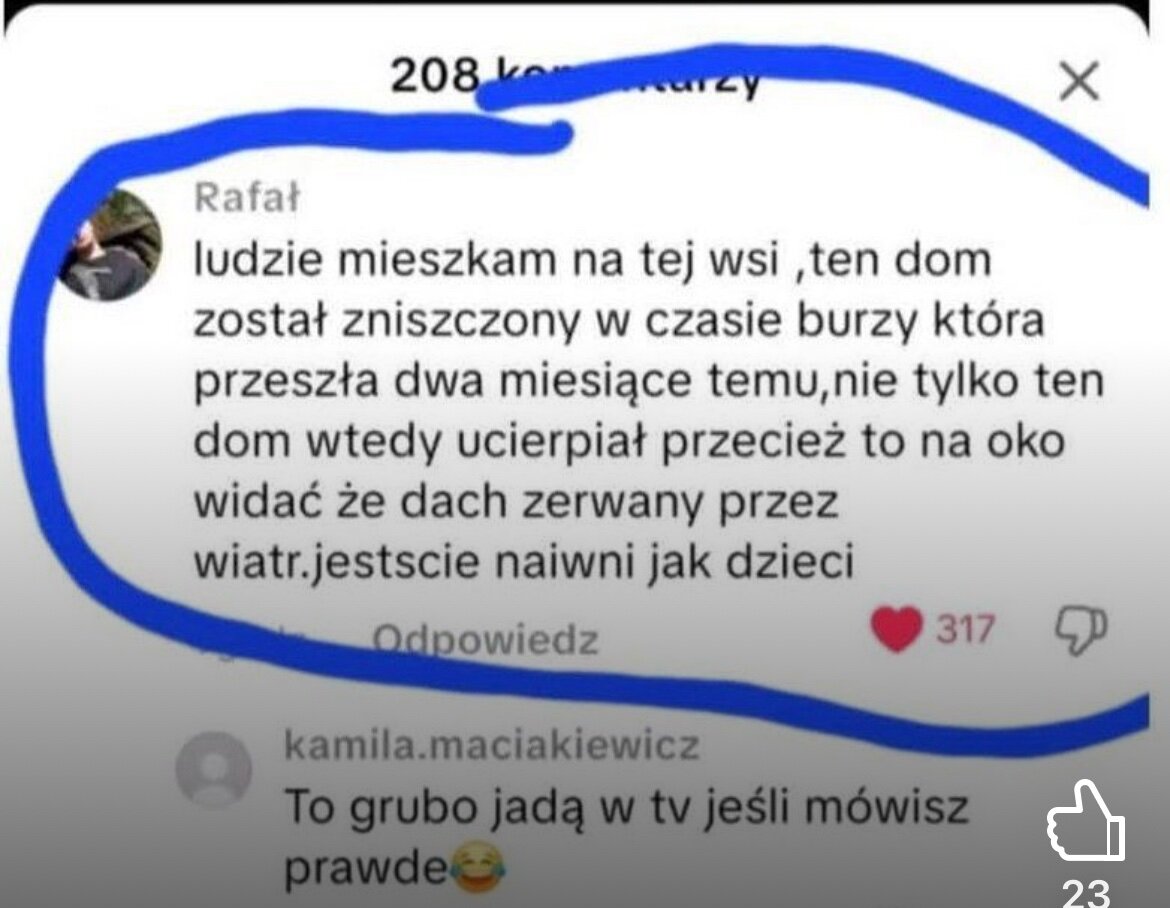The image size is (1170, 908).
Task: Close the comments panel with the X
Action: pyautogui.click(x=1080, y=81)
